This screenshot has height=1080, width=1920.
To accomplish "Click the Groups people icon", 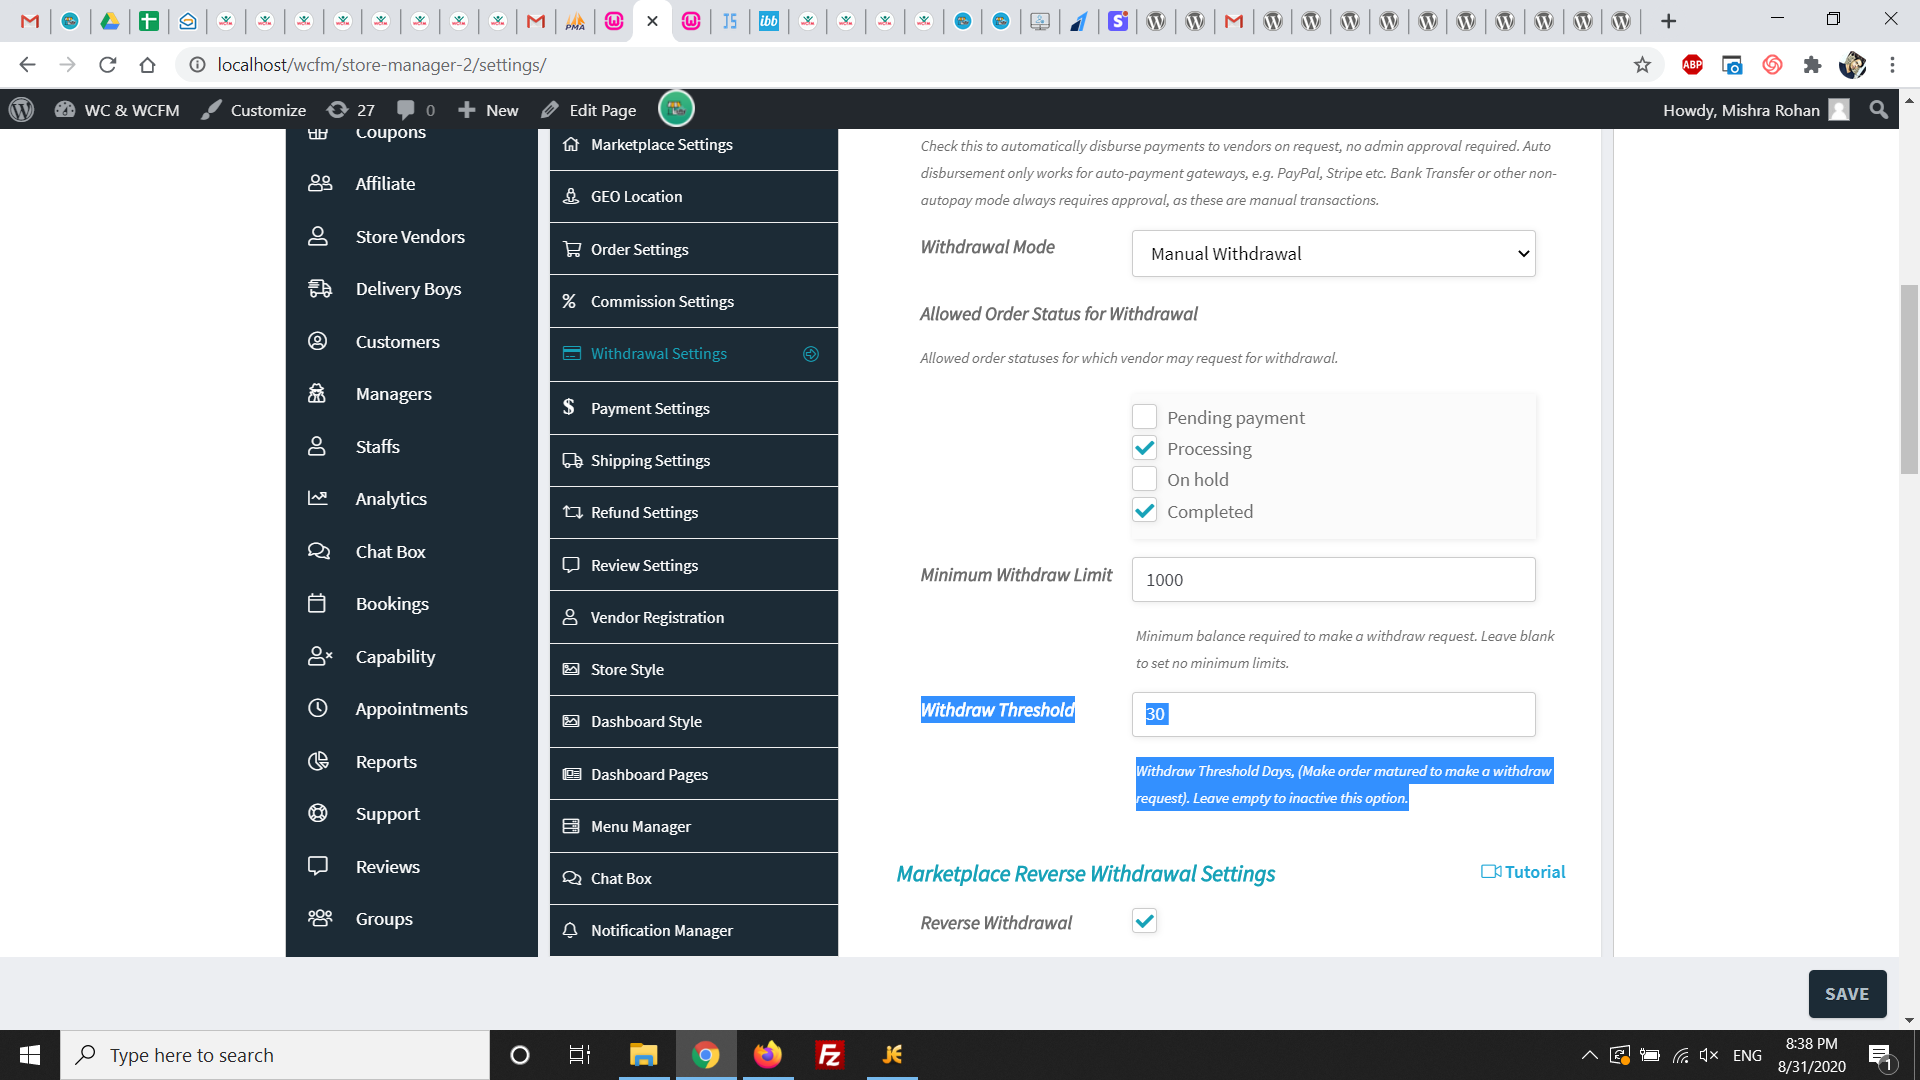I will click(320, 918).
